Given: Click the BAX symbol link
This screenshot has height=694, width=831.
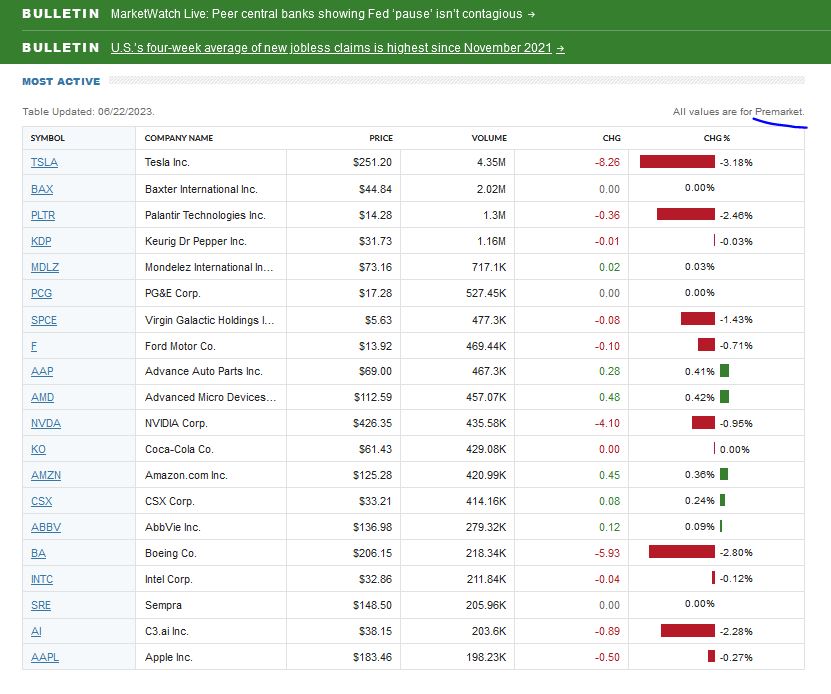Looking at the screenshot, I should click(42, 188).
